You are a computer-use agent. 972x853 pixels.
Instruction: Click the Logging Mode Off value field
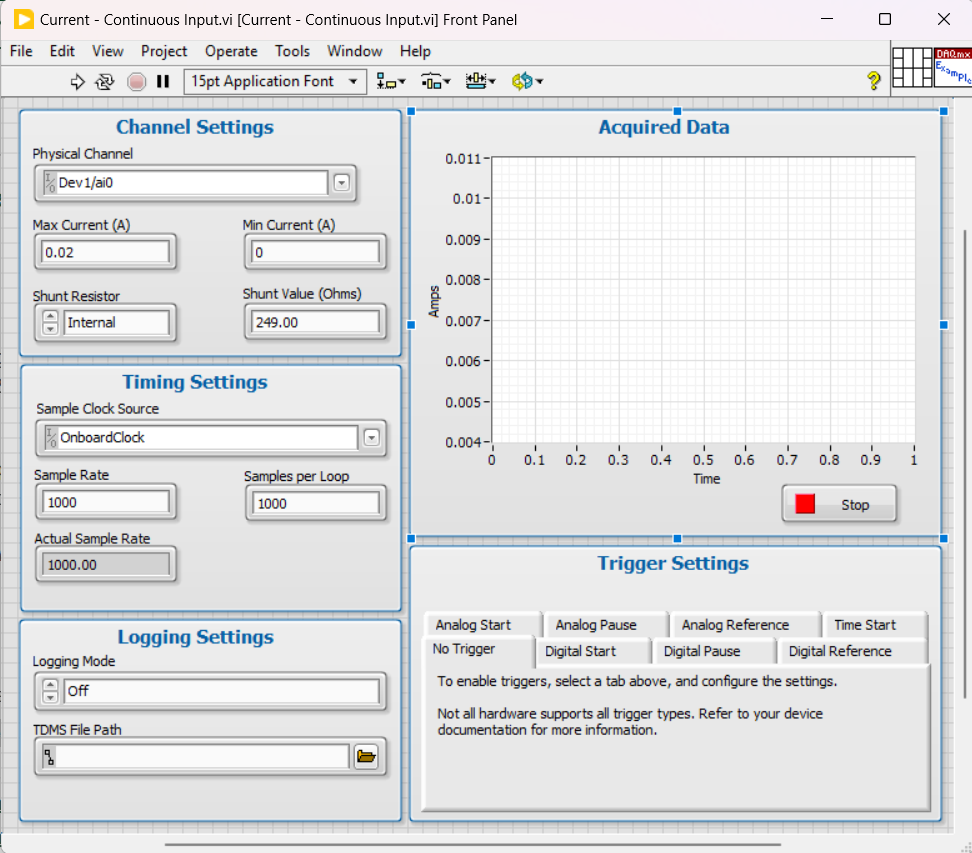tap(221, 691)
